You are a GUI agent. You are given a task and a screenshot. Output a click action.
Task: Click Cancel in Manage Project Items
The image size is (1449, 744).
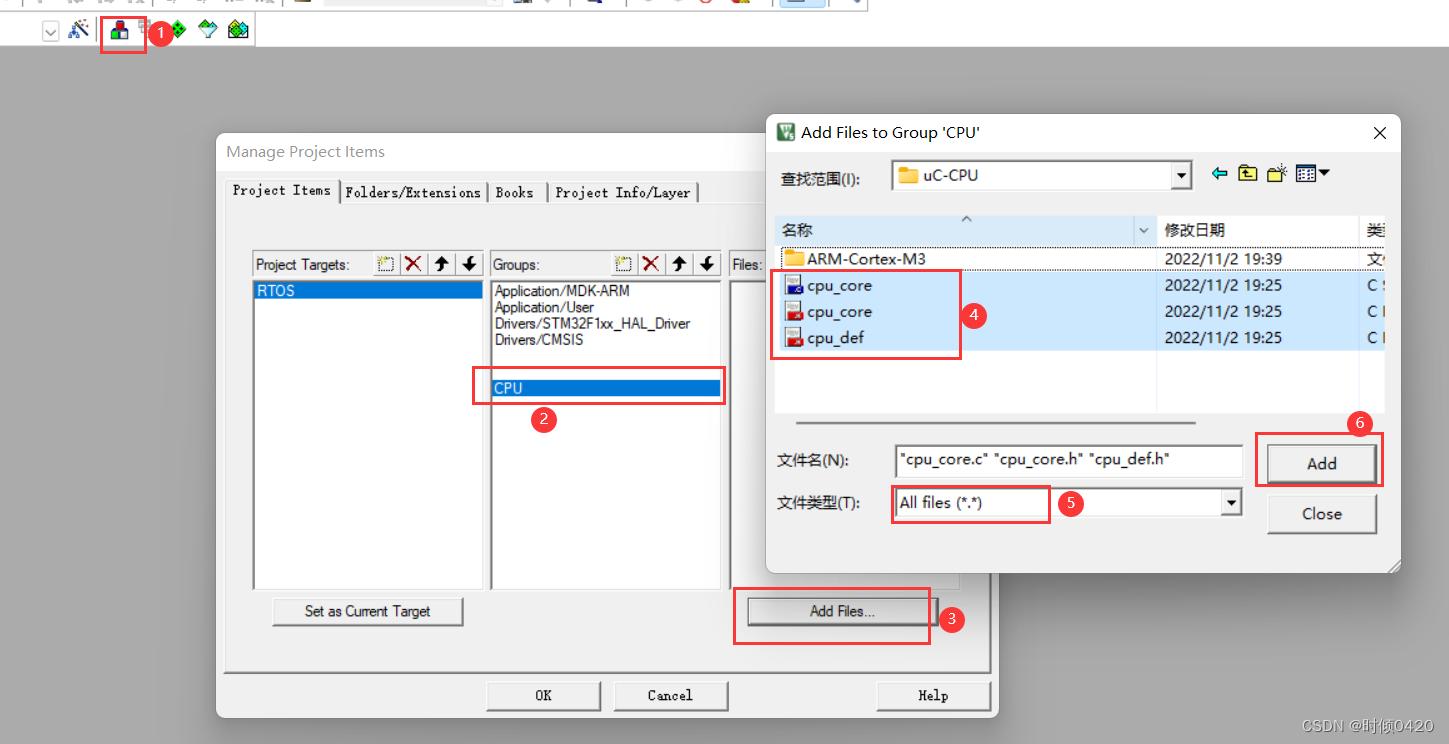coord(670,695)
